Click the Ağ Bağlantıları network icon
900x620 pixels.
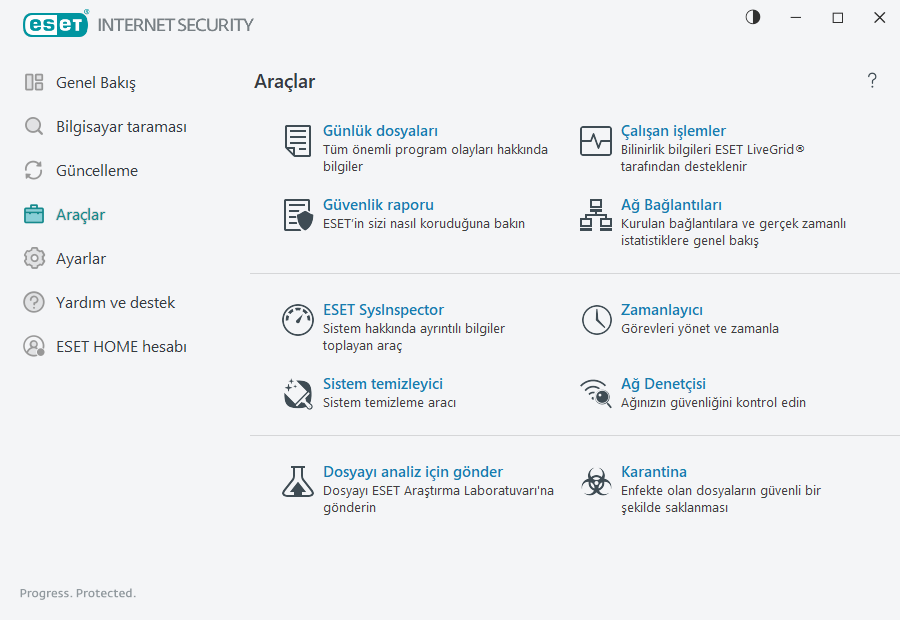click(x=595, y=215)
